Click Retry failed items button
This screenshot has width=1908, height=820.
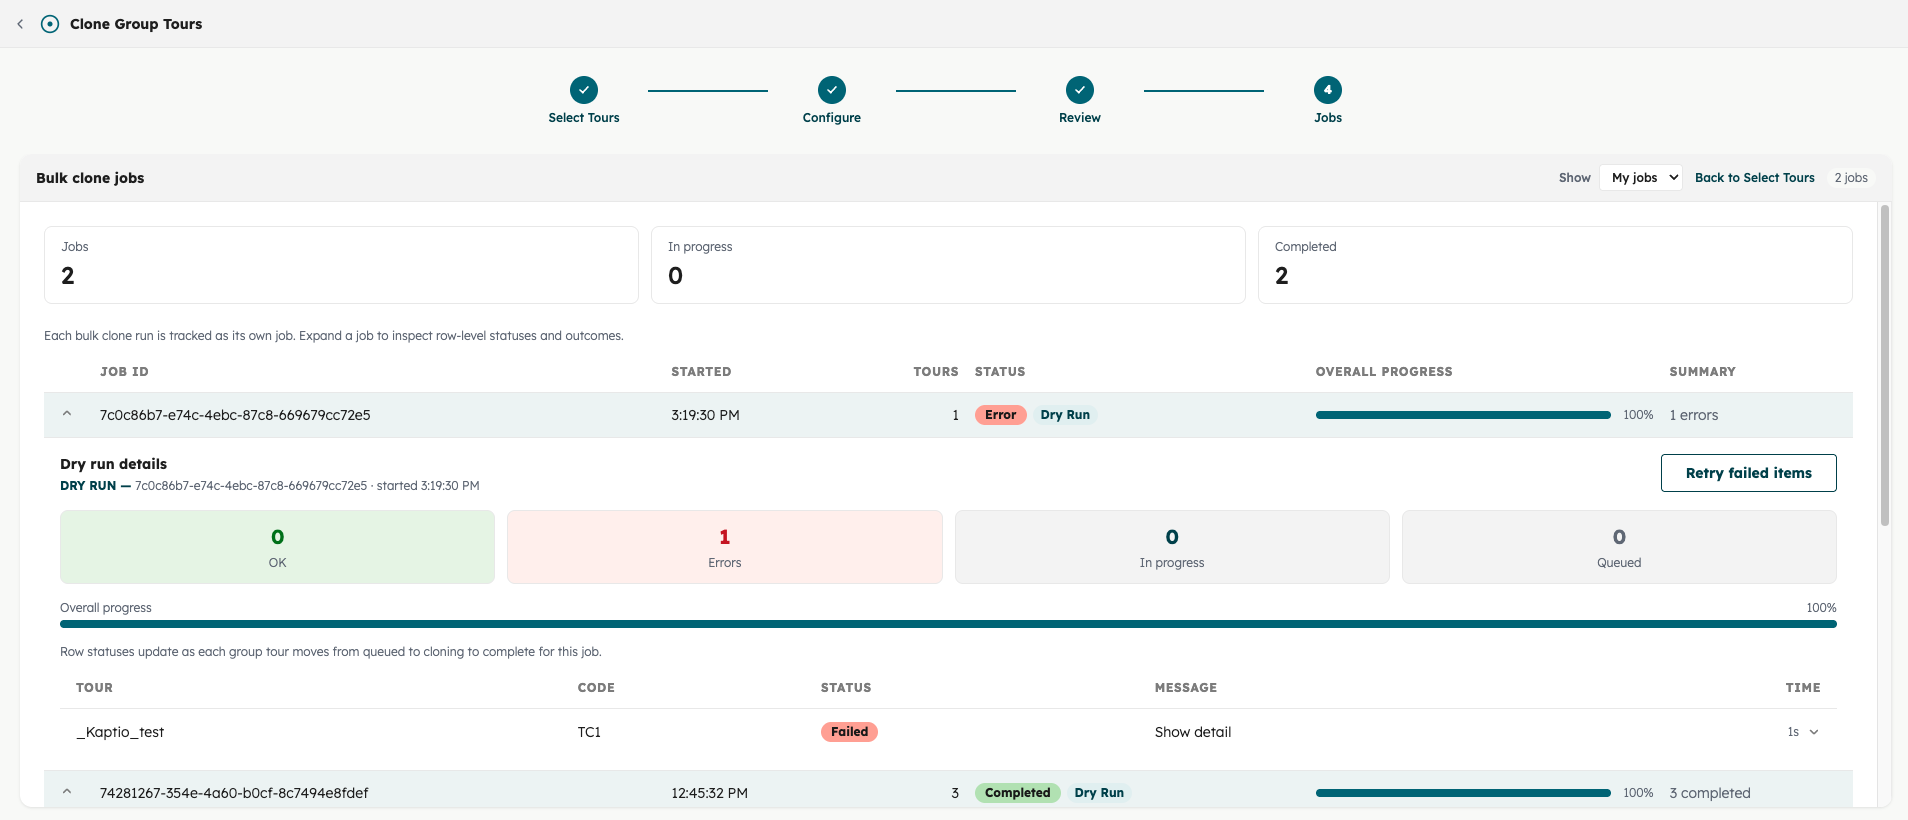pyautogui.click(x=1749, y=473)
